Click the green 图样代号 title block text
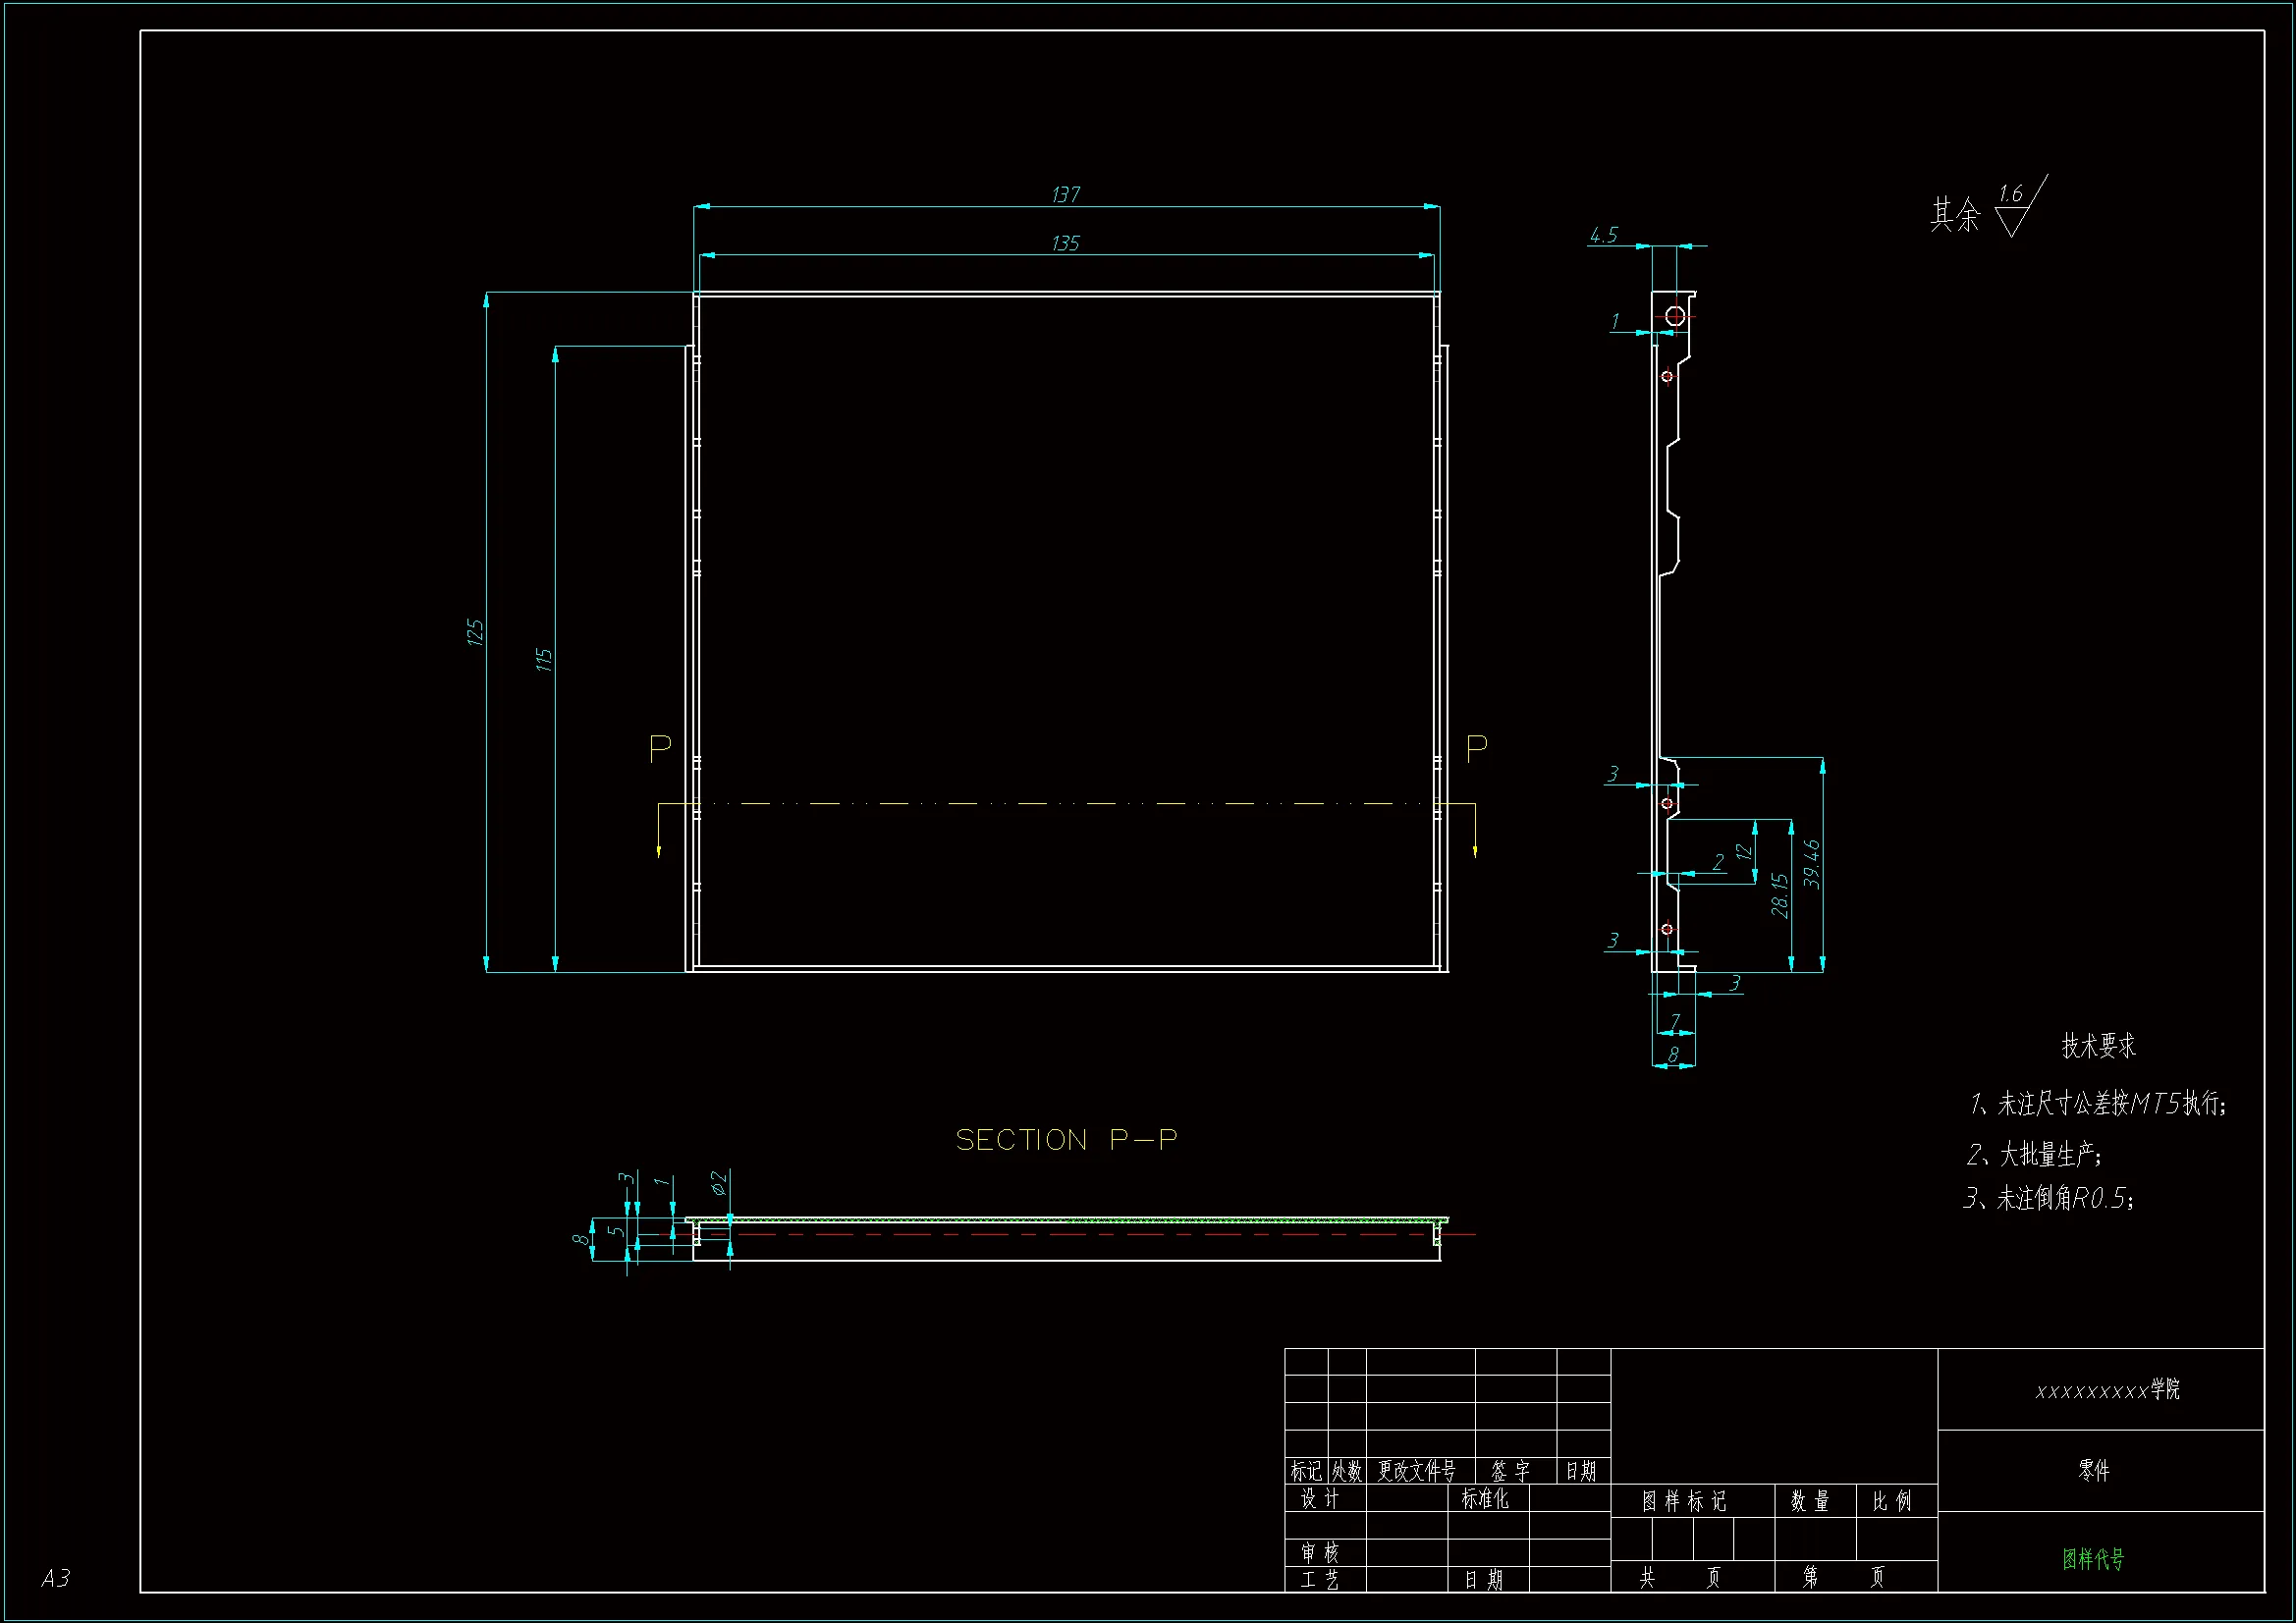Viewport: 2296px width, 1623px height. 2093,1559
